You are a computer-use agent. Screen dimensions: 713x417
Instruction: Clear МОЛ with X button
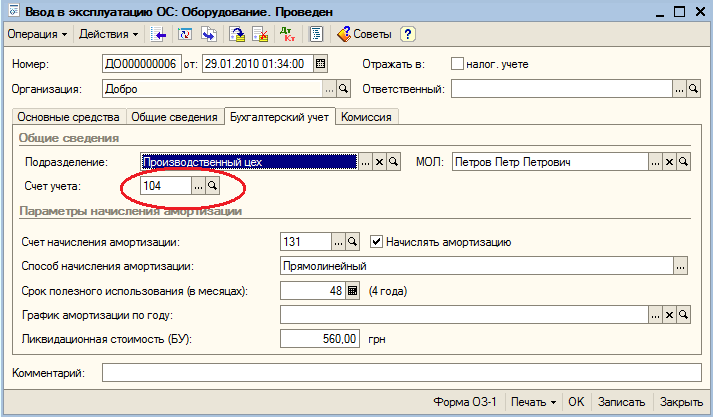tap(669, 162)
